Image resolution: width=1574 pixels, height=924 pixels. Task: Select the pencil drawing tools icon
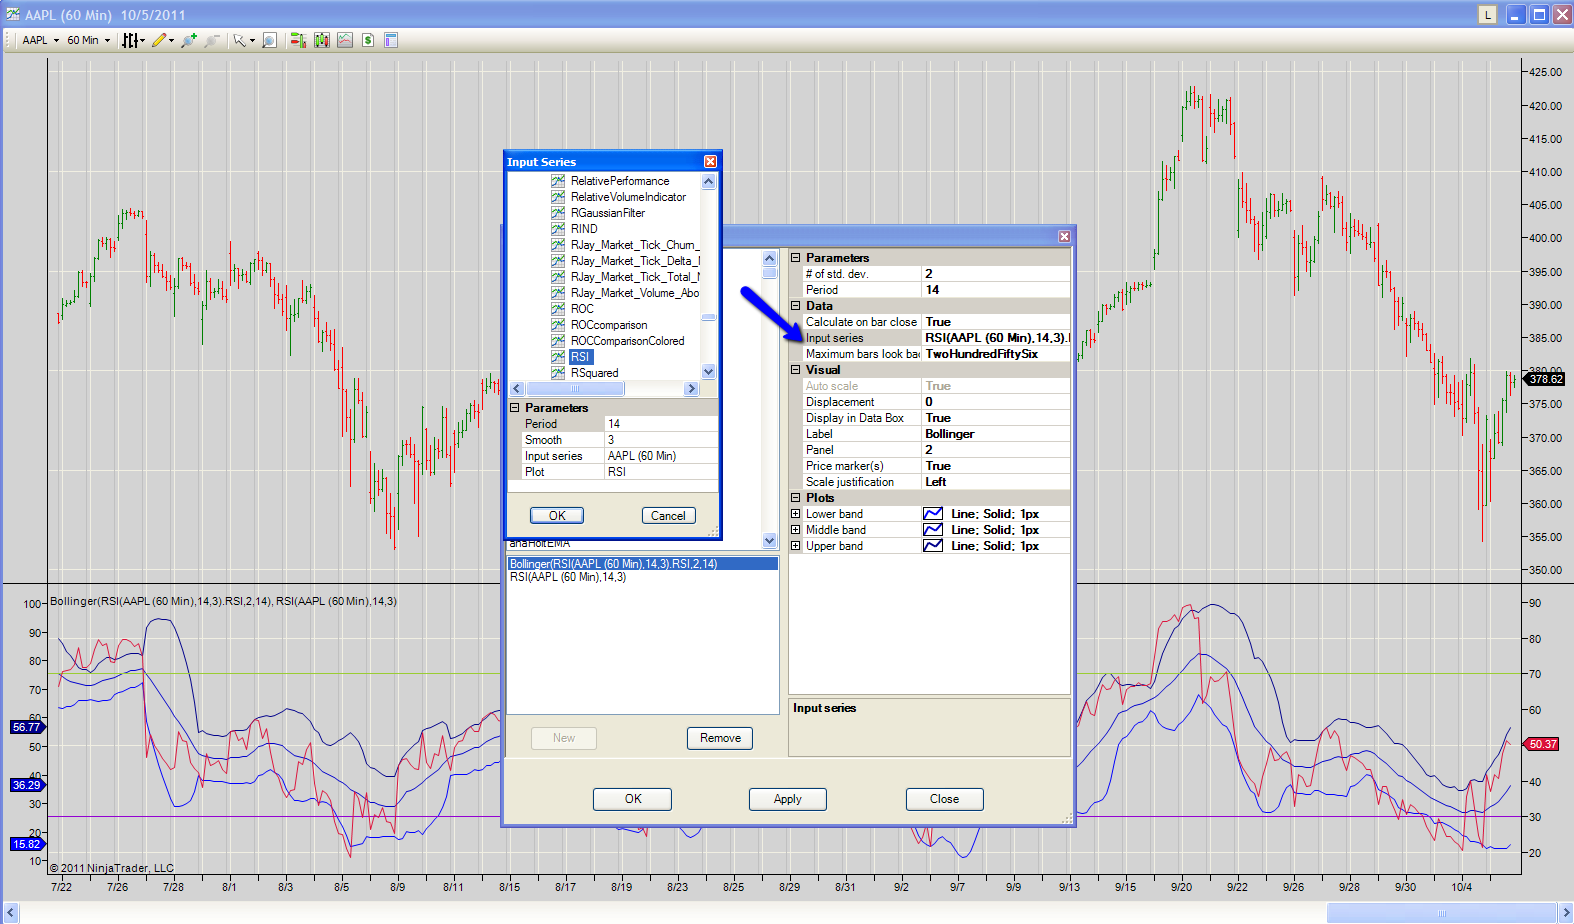click(x=162, y=40)
